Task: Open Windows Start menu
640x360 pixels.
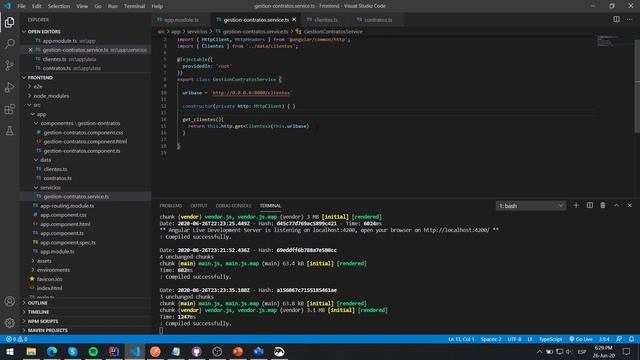Action: pos(10,351)
